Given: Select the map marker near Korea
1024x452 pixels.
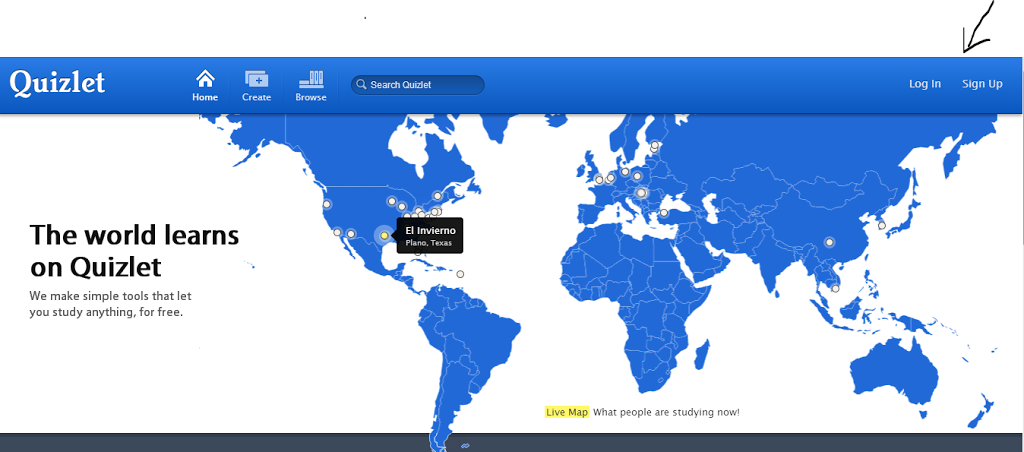Looking at the screenshot, I should (881, 226).
